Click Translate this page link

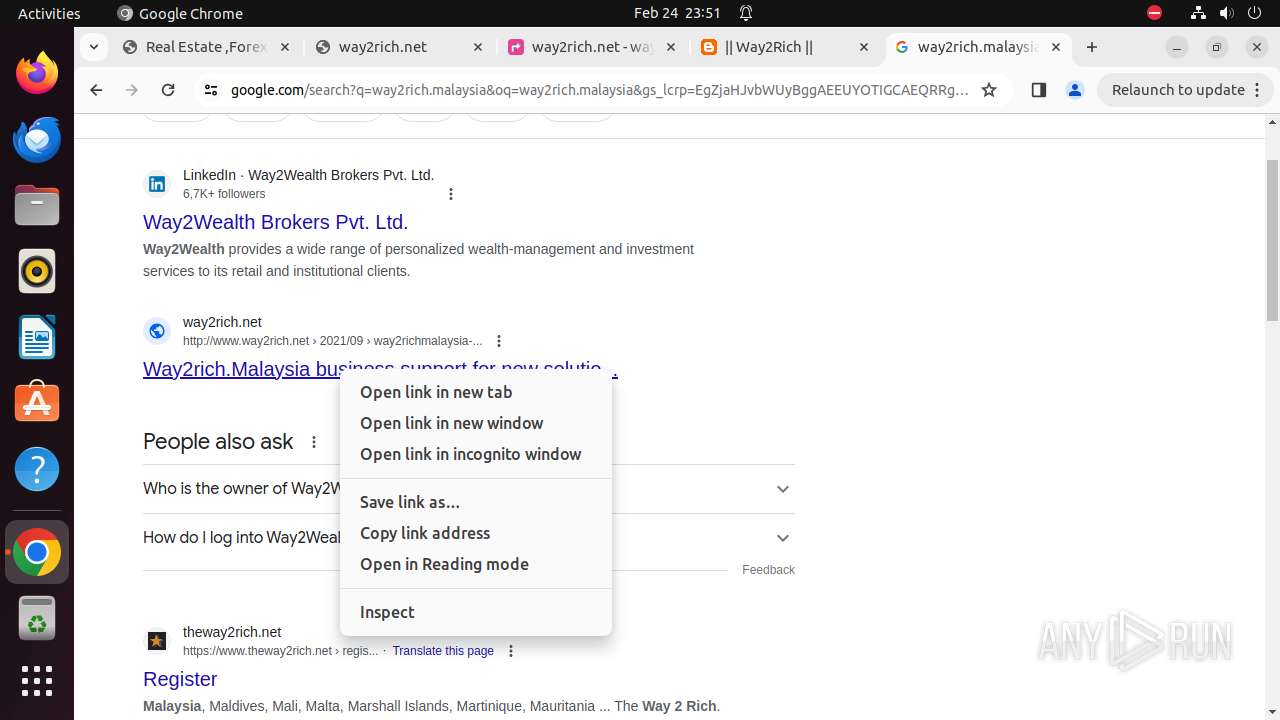(443, 651)
